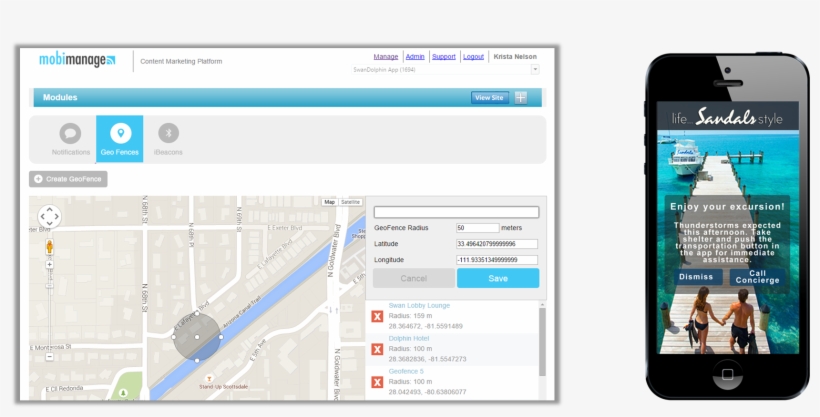
Task: Click the Manage link
Action: pos(386,57)
